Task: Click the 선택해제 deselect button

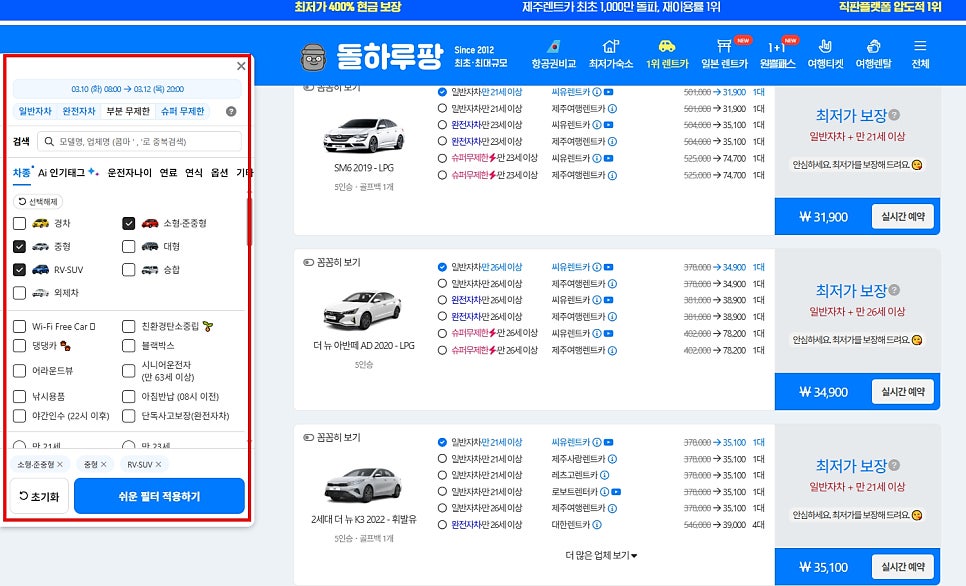Action: pos(38,201)
